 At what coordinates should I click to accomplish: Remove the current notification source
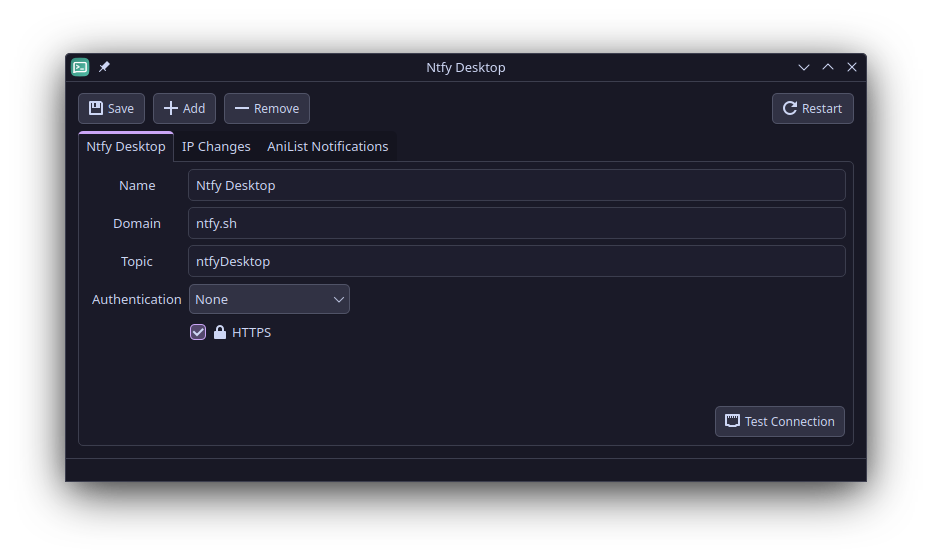[x=267, y=108]
